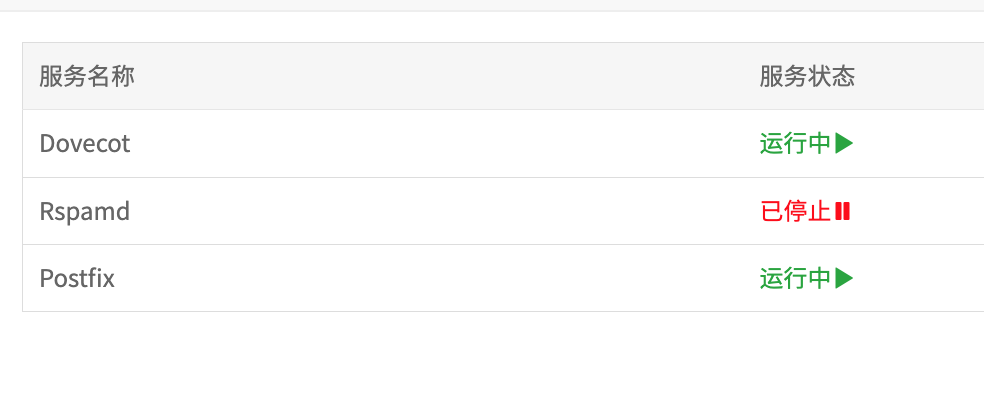Select the Rspamd service name
This screenshot has width=984, height=394.
coord(85,211)
